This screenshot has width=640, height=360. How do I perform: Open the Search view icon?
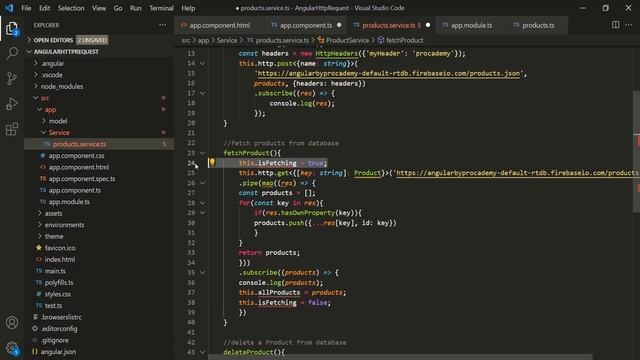point(12,53)
